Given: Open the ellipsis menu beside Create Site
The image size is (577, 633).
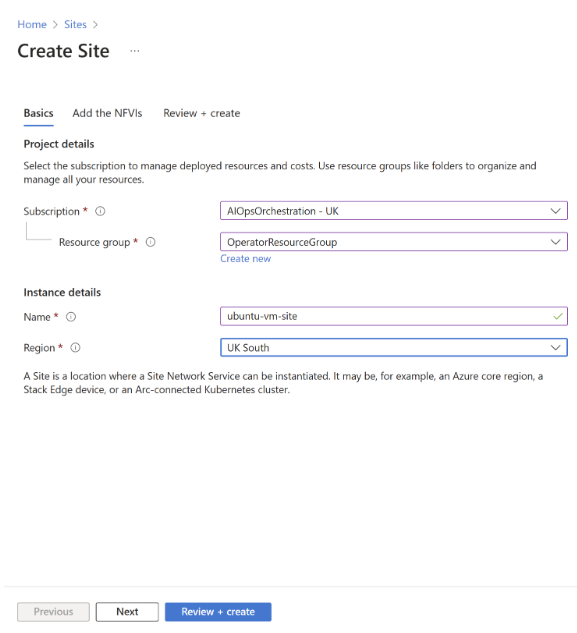Looking at the screenshot, I should tap(135, 51).
